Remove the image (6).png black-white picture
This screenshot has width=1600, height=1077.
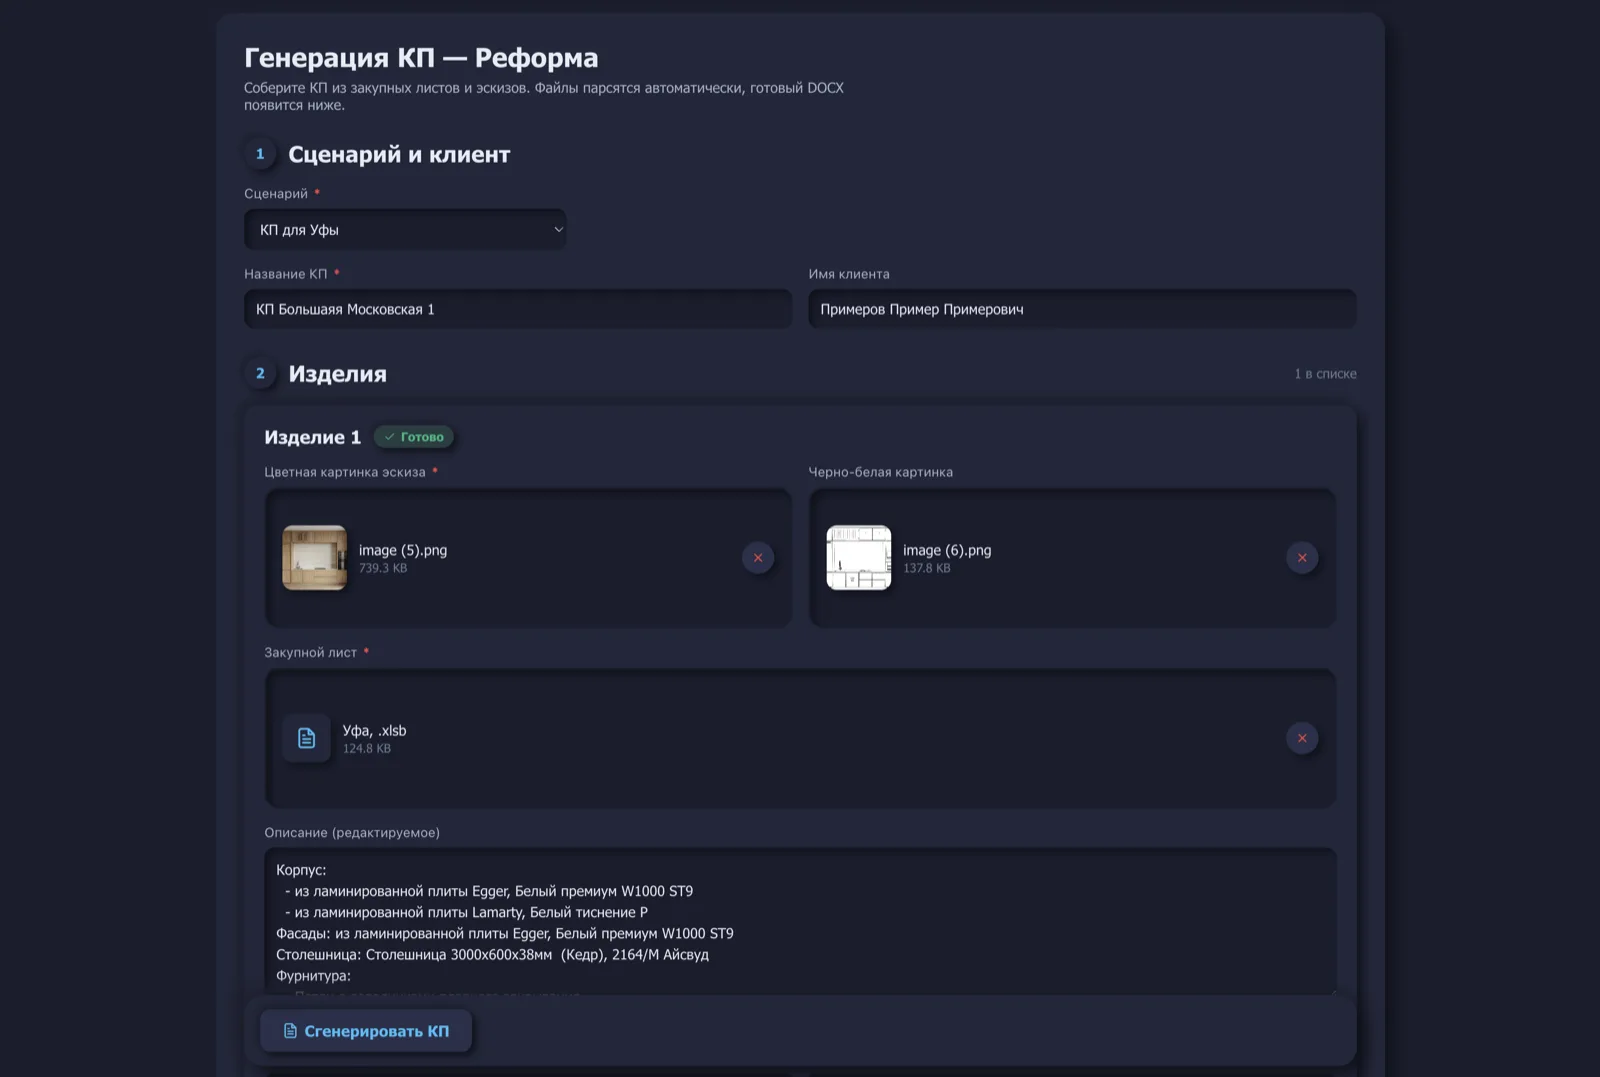[1301, 558]
